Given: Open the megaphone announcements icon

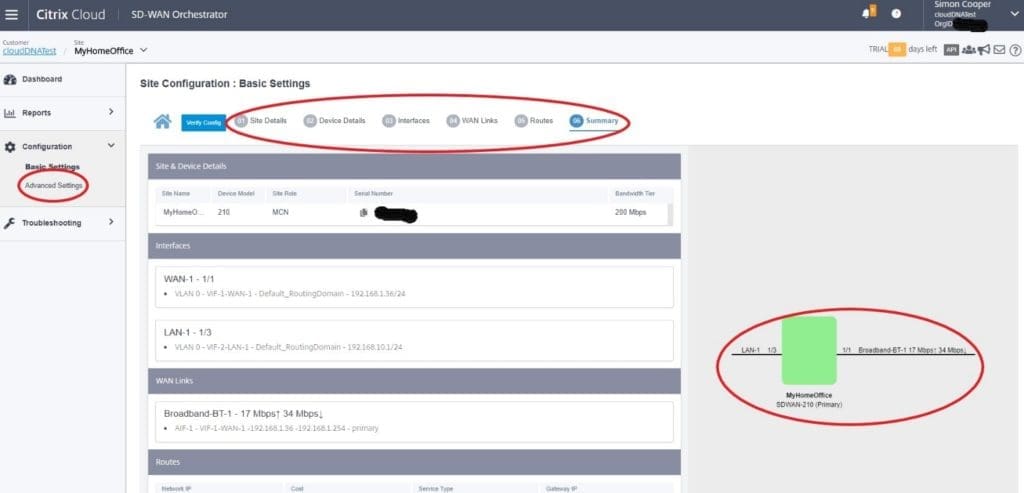Looking at the screenshot, I should pos(984,50).
